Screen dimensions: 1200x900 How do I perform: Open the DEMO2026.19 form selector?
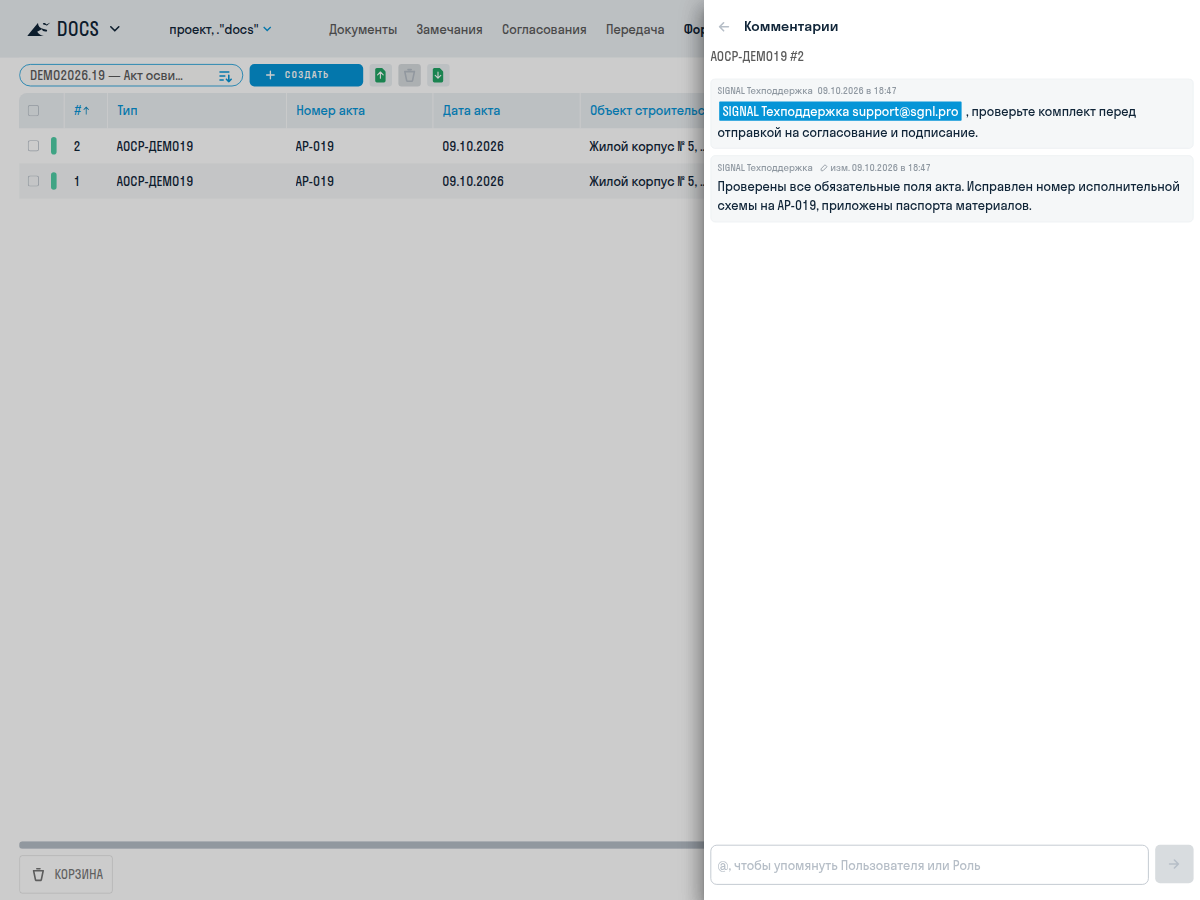pos(131,75)
